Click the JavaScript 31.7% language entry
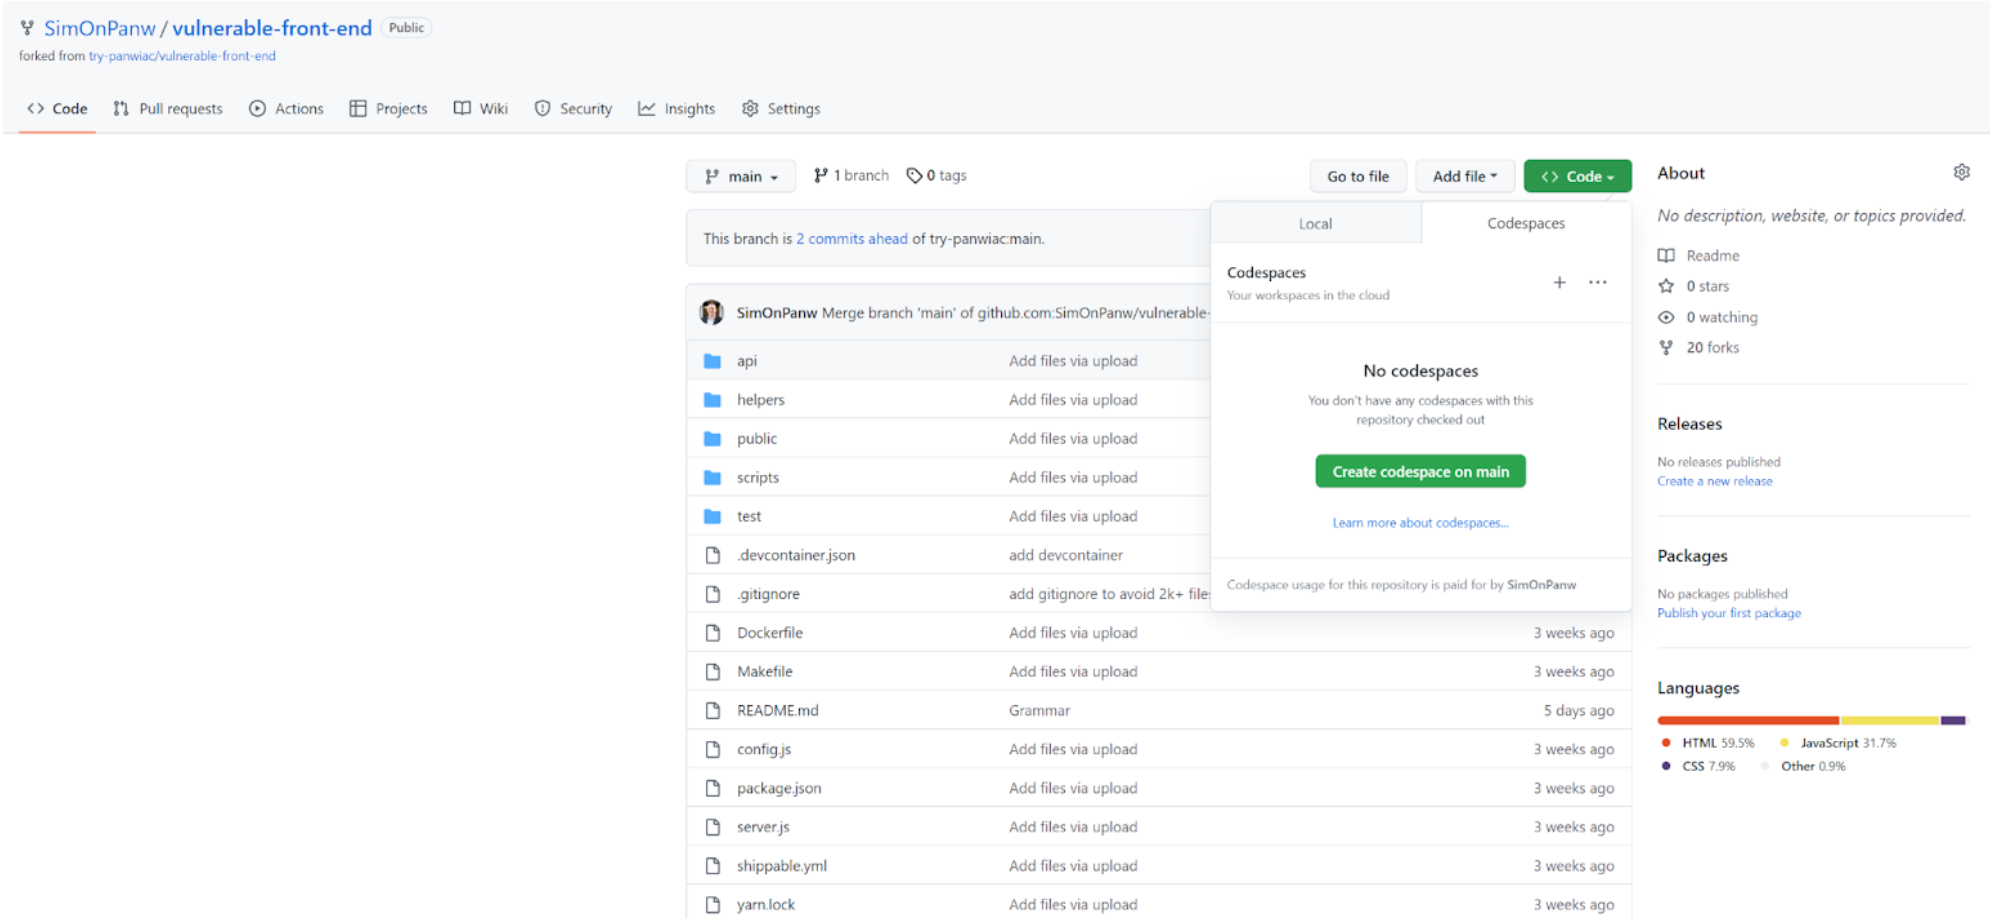 pos(1839,743)
